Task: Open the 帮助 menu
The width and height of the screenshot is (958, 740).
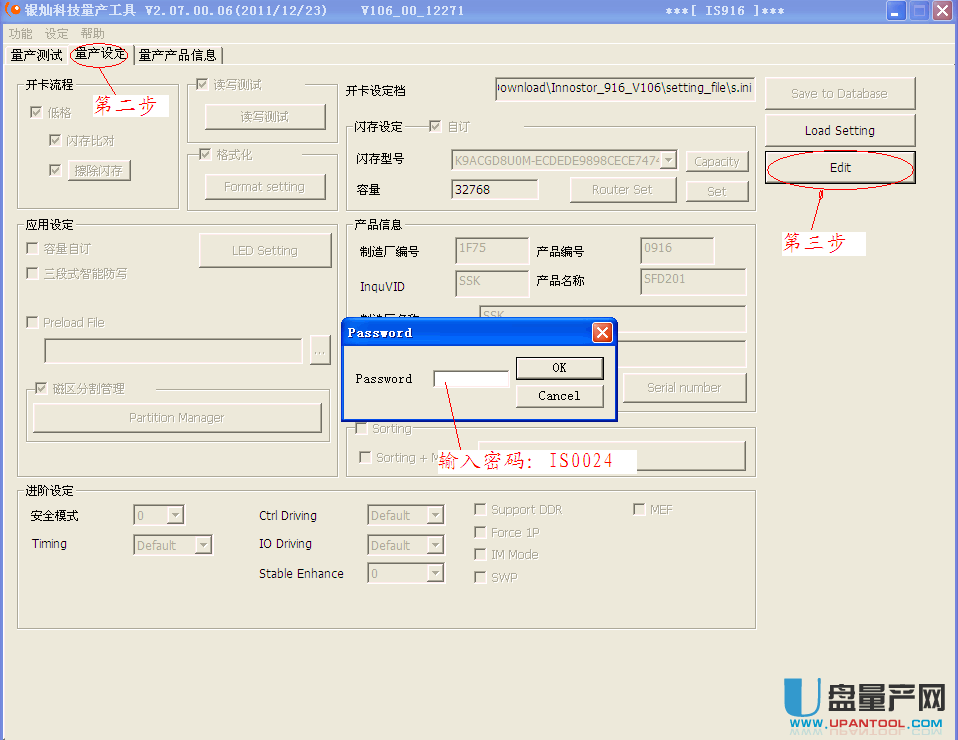Action: point(92,33)
